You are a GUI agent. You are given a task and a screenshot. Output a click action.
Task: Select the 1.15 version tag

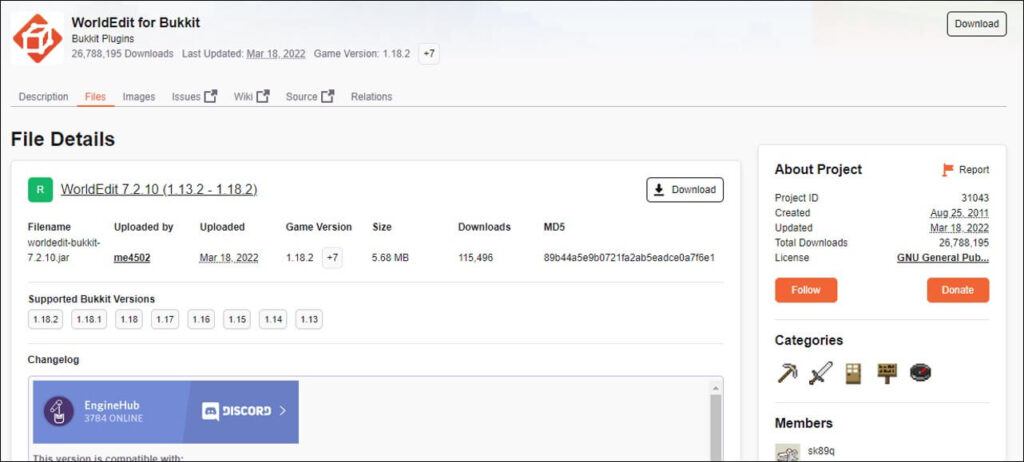point(237,320)
